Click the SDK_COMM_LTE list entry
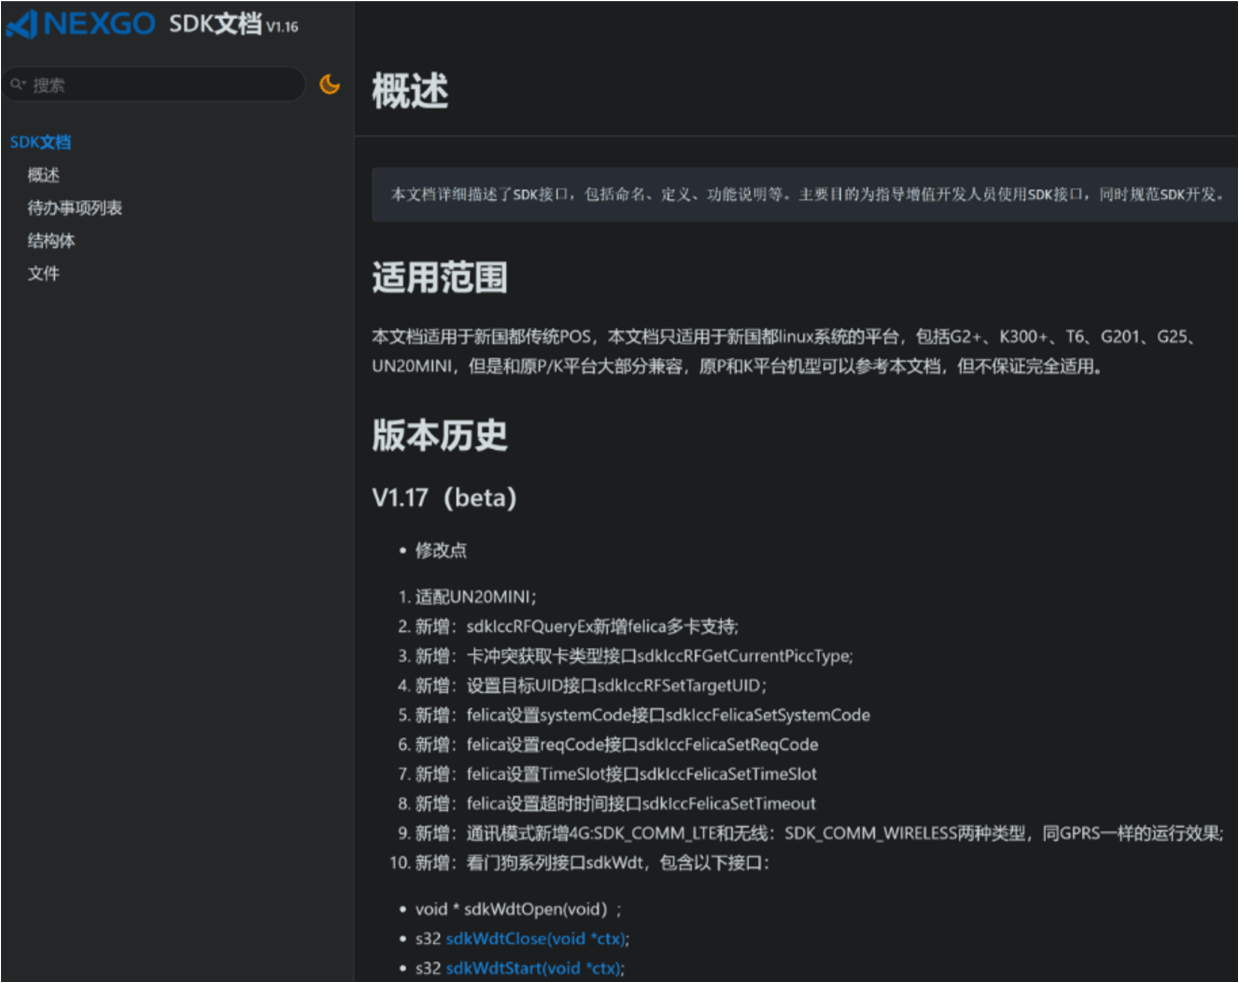1239x983 pixels. pyautogui.click(x=819, y=833)
